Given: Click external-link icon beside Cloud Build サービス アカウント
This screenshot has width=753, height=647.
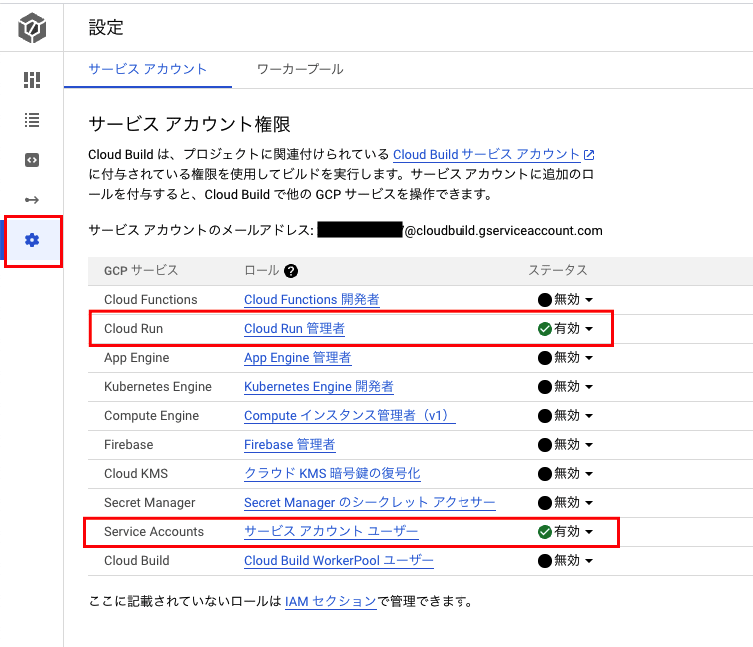Looking at the screenshot, I should click(589, 155).
